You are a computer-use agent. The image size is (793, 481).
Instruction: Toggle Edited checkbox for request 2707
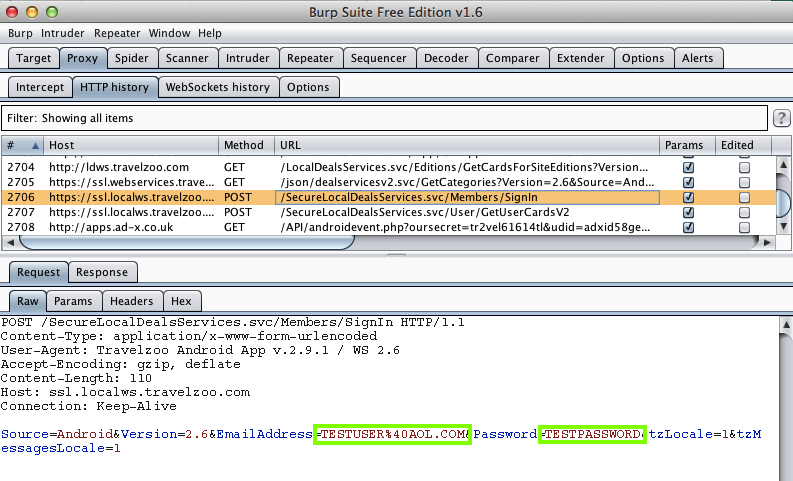pyautogui.click(x=744, y=212)
